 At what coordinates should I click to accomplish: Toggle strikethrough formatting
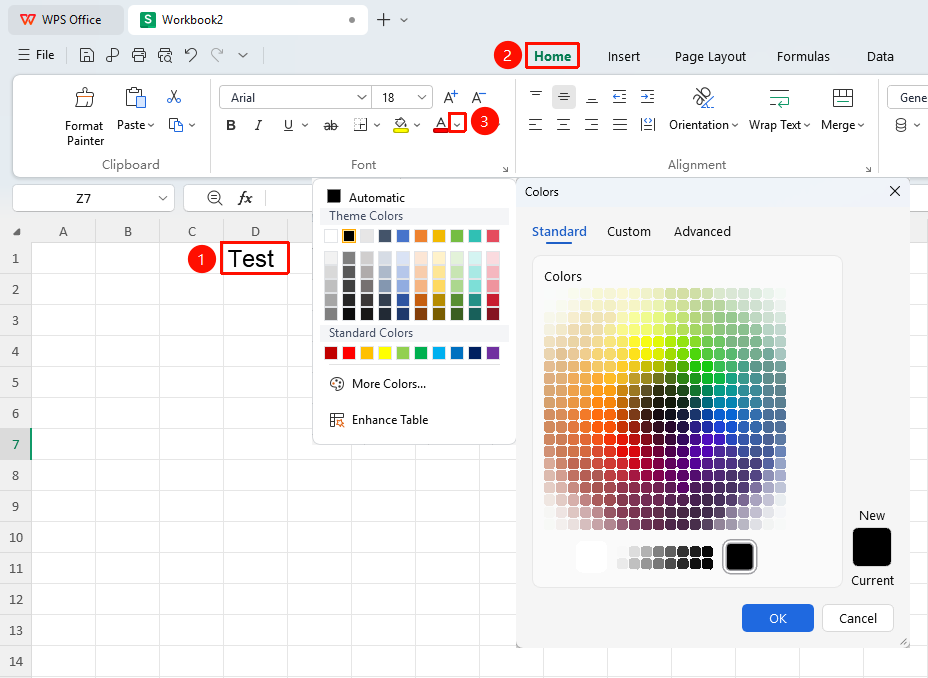pyautogui.click(x=330, y=125)
